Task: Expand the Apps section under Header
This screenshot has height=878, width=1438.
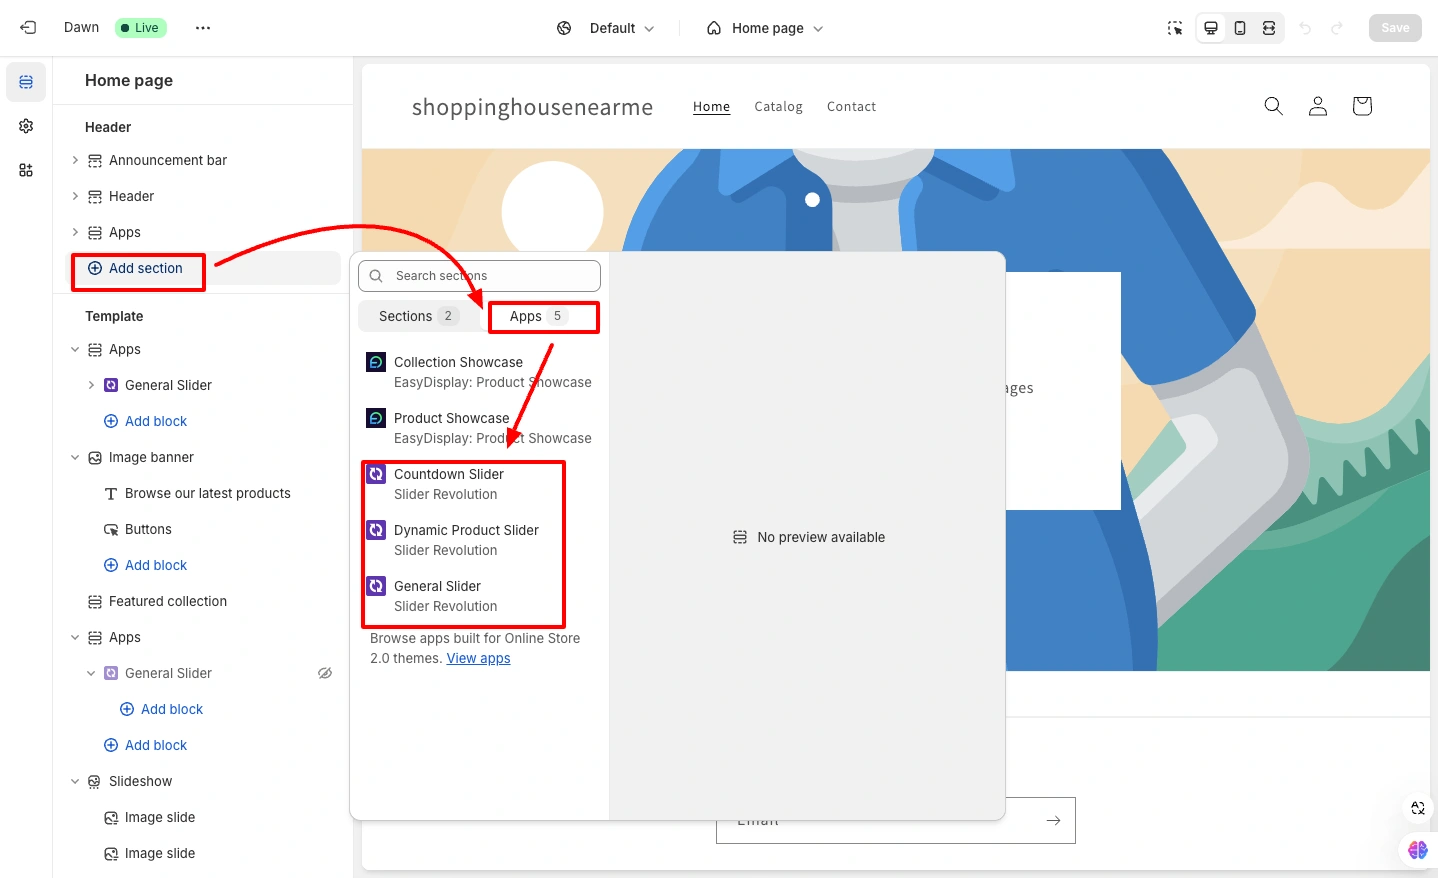Action: [75, 232]
